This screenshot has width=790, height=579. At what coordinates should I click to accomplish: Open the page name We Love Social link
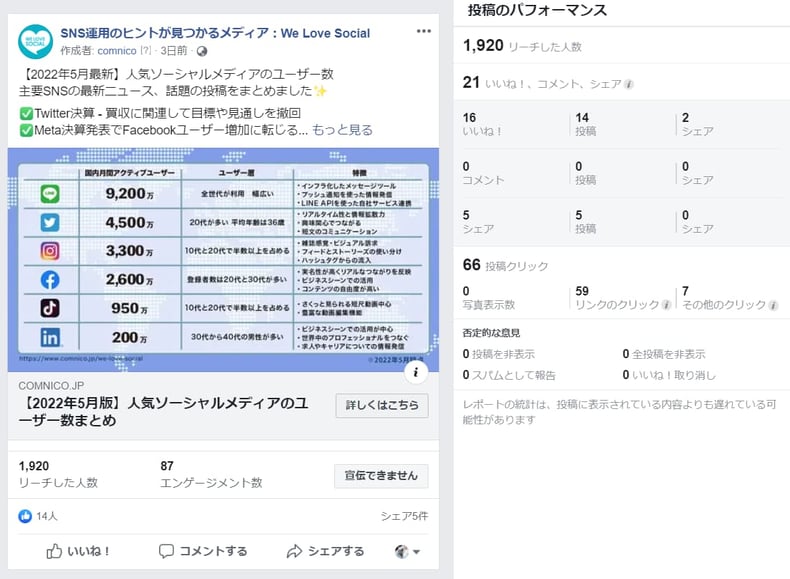(x=215, y=33)
